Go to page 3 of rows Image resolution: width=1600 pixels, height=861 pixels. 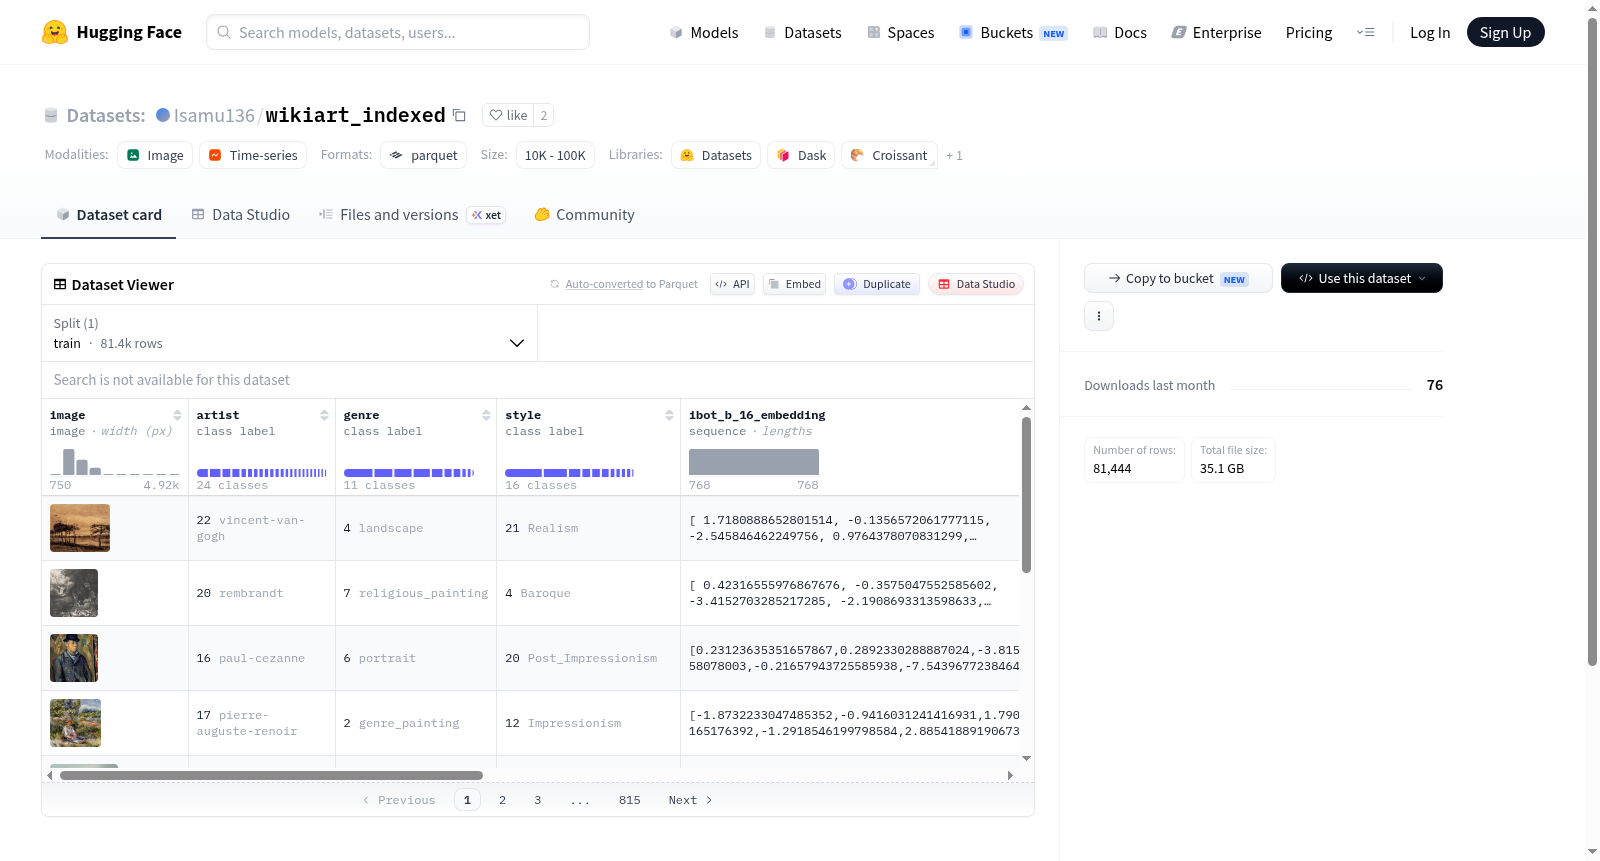[537, 800]
